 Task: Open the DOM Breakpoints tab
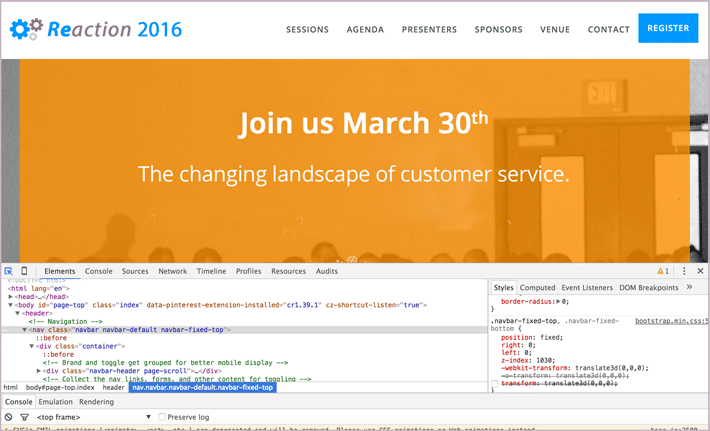(x=649, y=287)
